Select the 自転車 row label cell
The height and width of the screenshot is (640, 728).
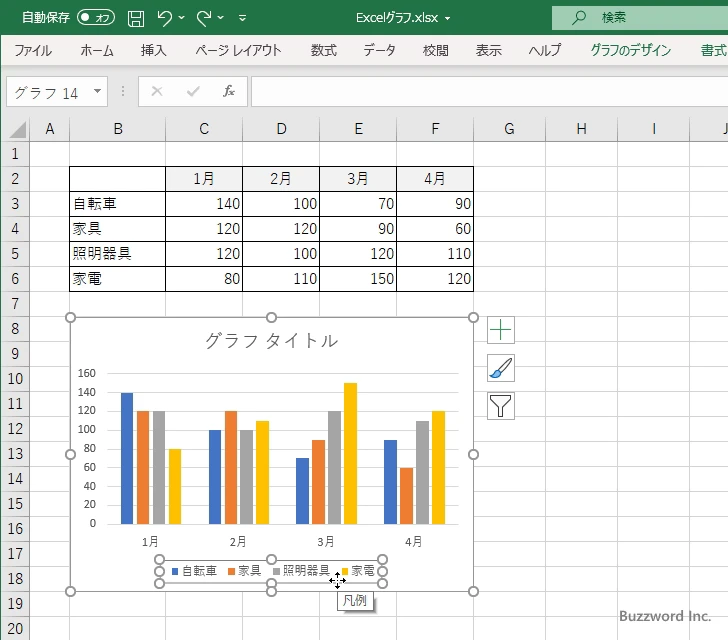pyautogui.click(x=117, y=203)
